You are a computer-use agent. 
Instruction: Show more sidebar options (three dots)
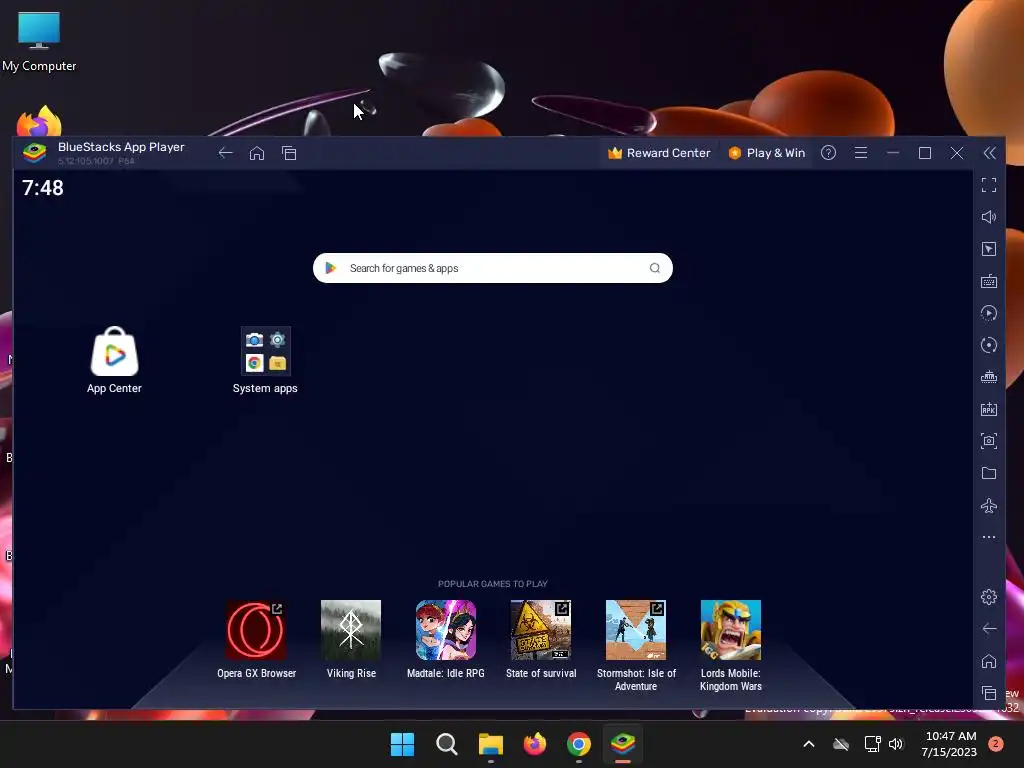[989, 537]
